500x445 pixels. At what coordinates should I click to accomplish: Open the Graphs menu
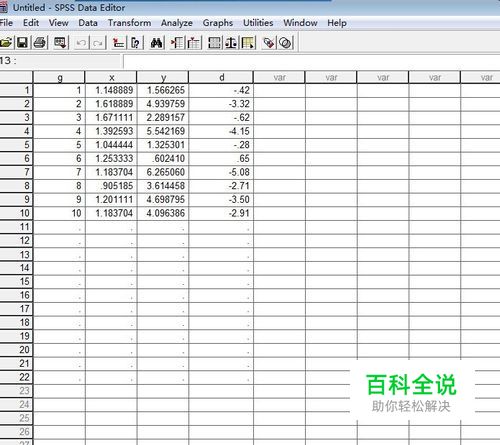click(x=218, y=23)
